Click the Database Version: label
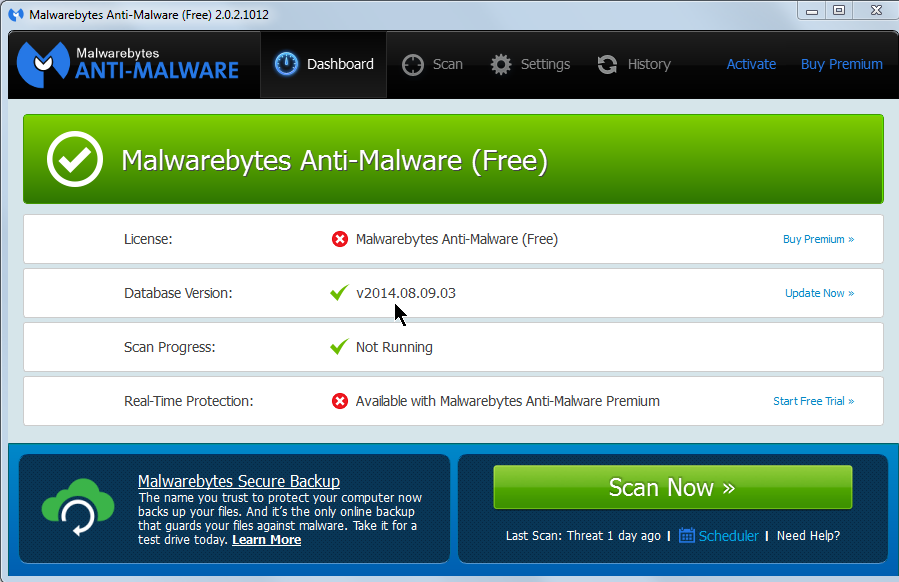 [178, 293]
